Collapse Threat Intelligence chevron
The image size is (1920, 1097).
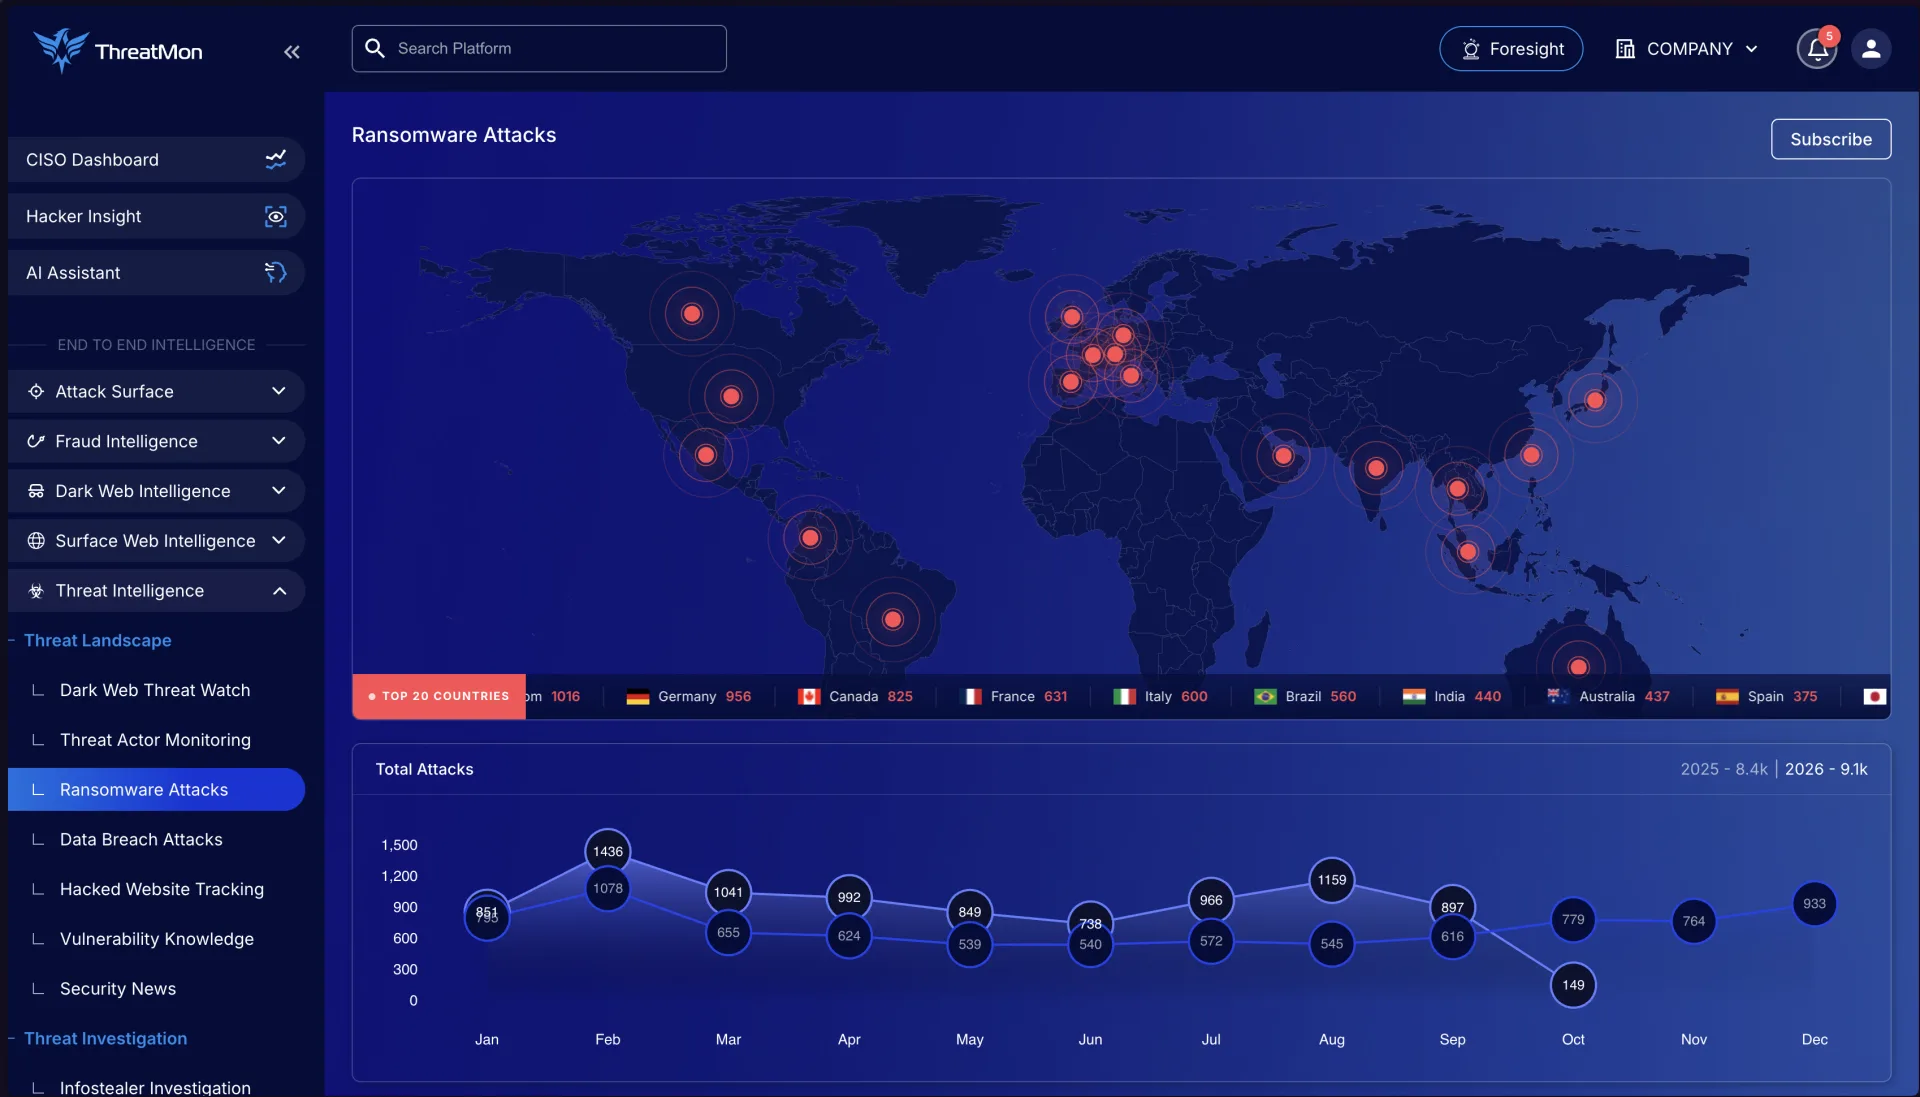[279, 591]
